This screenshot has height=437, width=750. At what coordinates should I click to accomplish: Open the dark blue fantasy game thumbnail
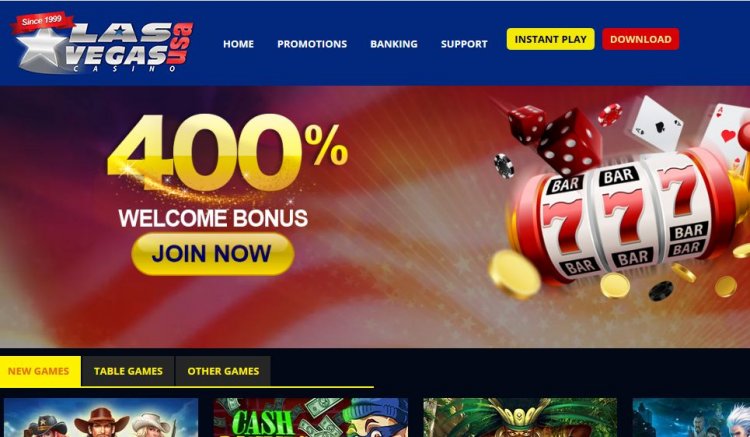pyautogui.click(x=691, y=417)
